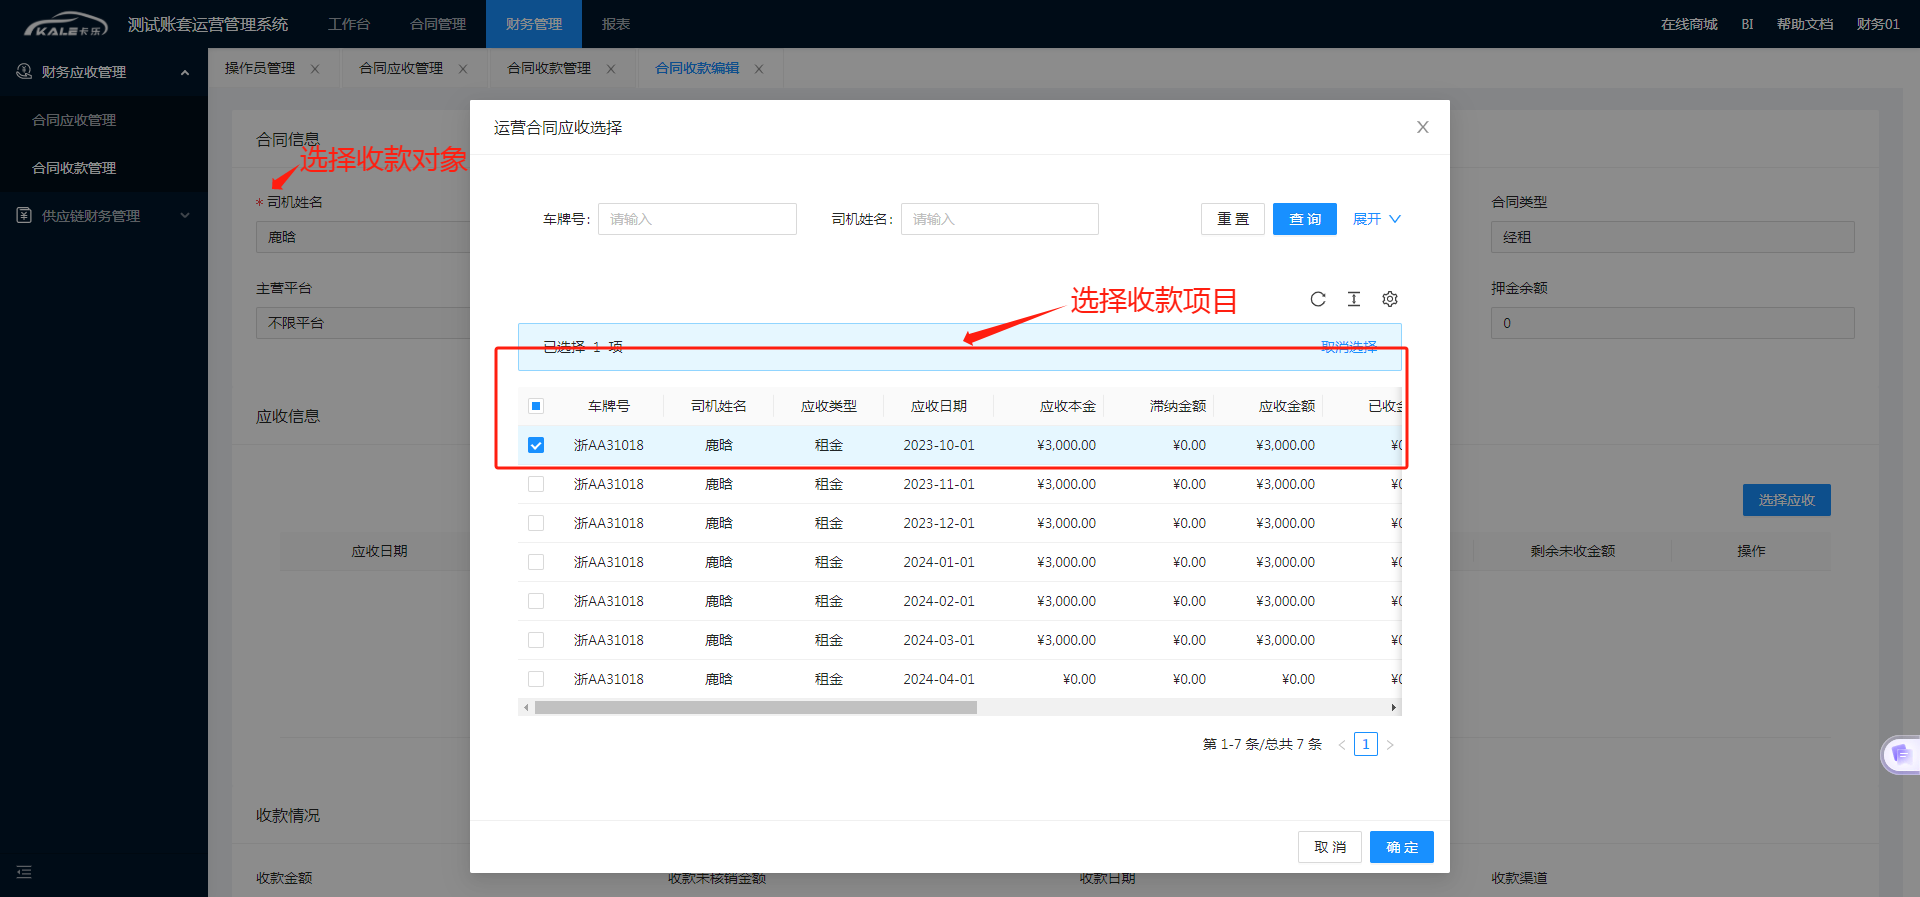Click the 押金余额 field showing 0
This screenshot has width=1920, height=897.
pos(1673,323)
